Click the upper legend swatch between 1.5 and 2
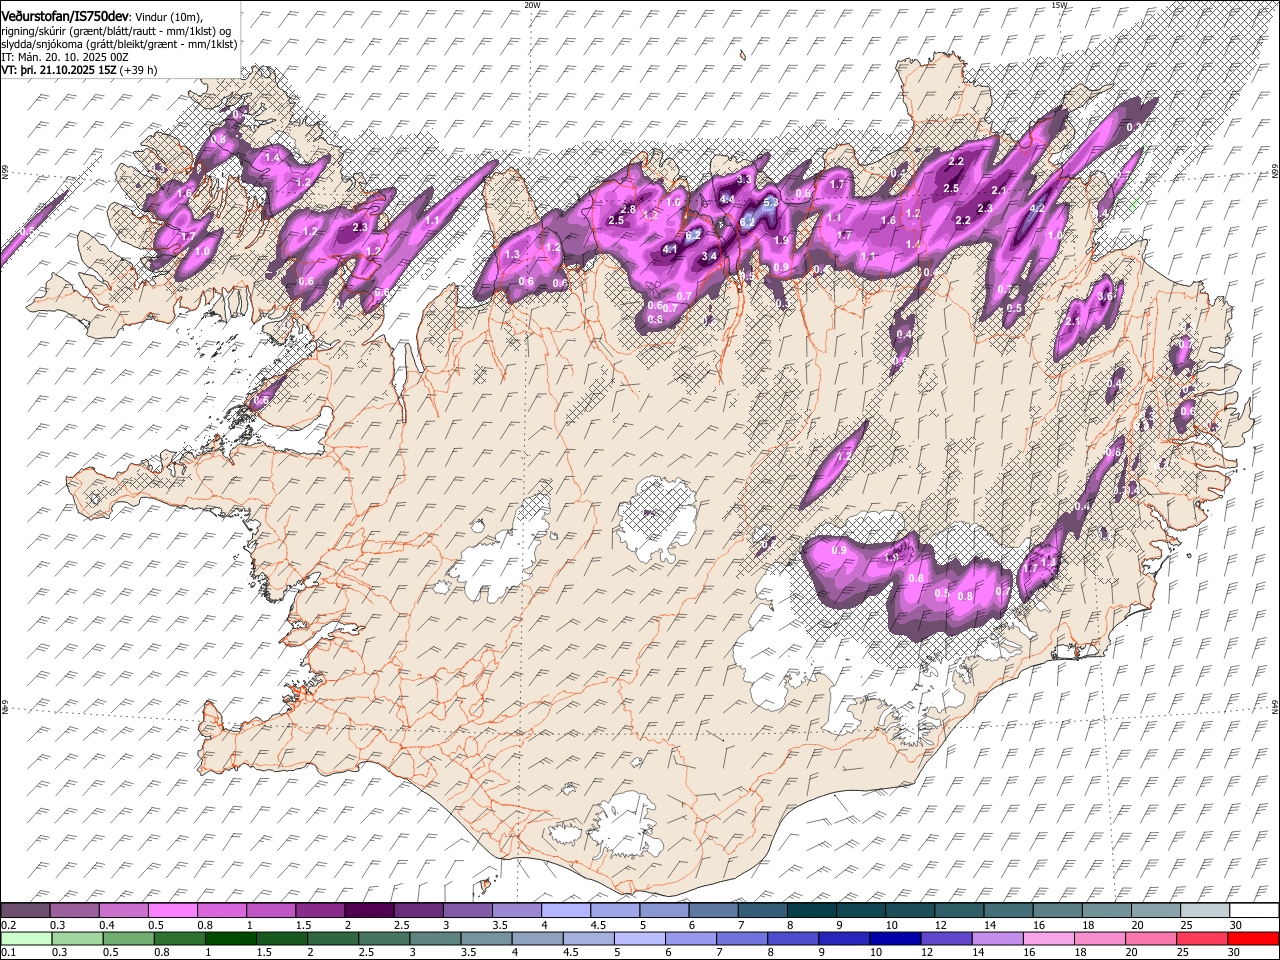1280x960 pixels. (319, 910)
